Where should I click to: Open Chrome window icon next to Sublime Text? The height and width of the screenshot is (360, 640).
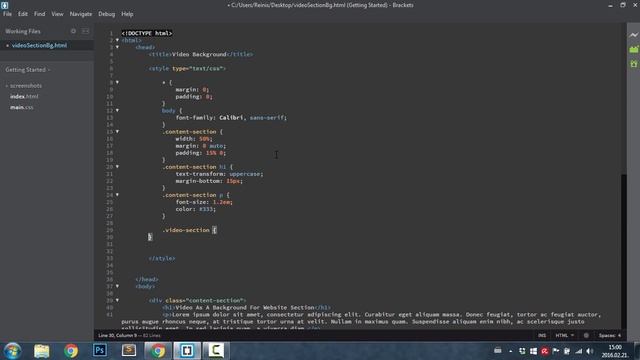tap(158, 351)
